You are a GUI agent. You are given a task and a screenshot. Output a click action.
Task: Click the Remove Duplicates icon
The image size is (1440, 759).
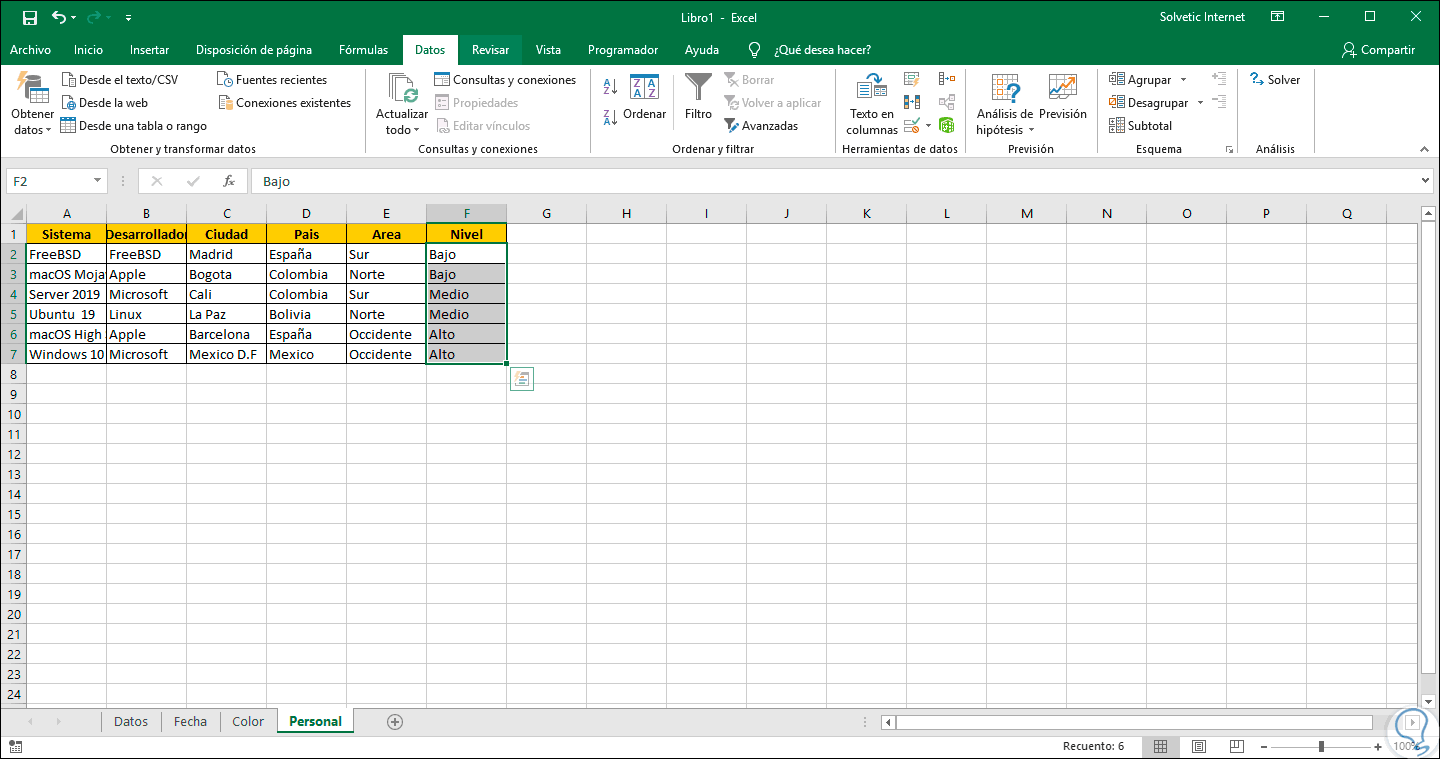pyautogui.click(x=911, y=102)
